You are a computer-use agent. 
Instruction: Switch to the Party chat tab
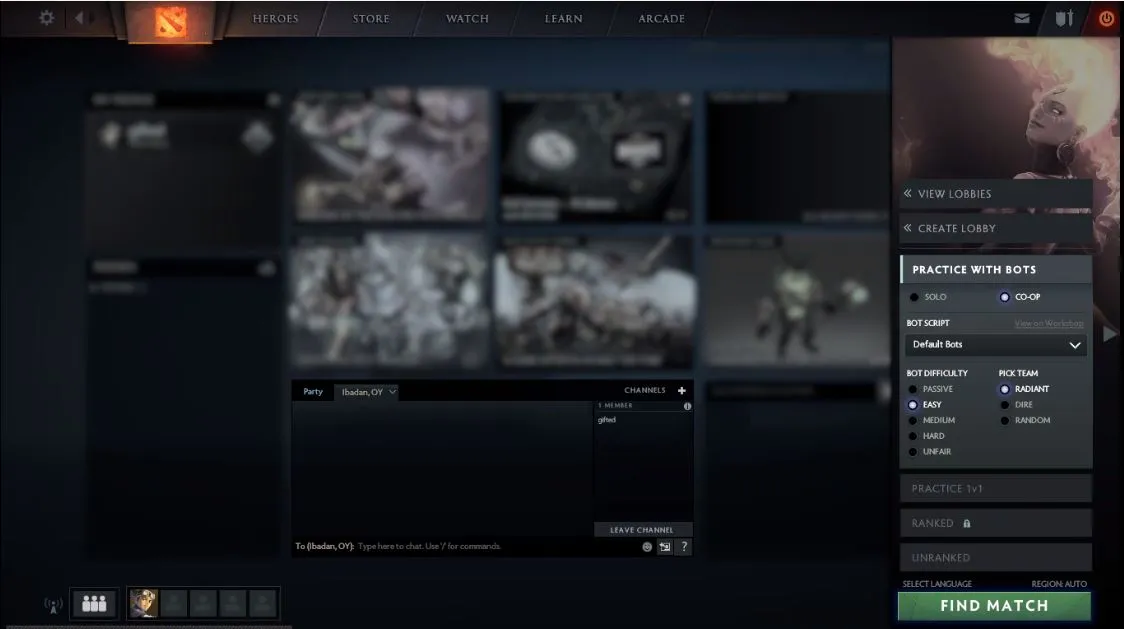(x=313, y=392)
